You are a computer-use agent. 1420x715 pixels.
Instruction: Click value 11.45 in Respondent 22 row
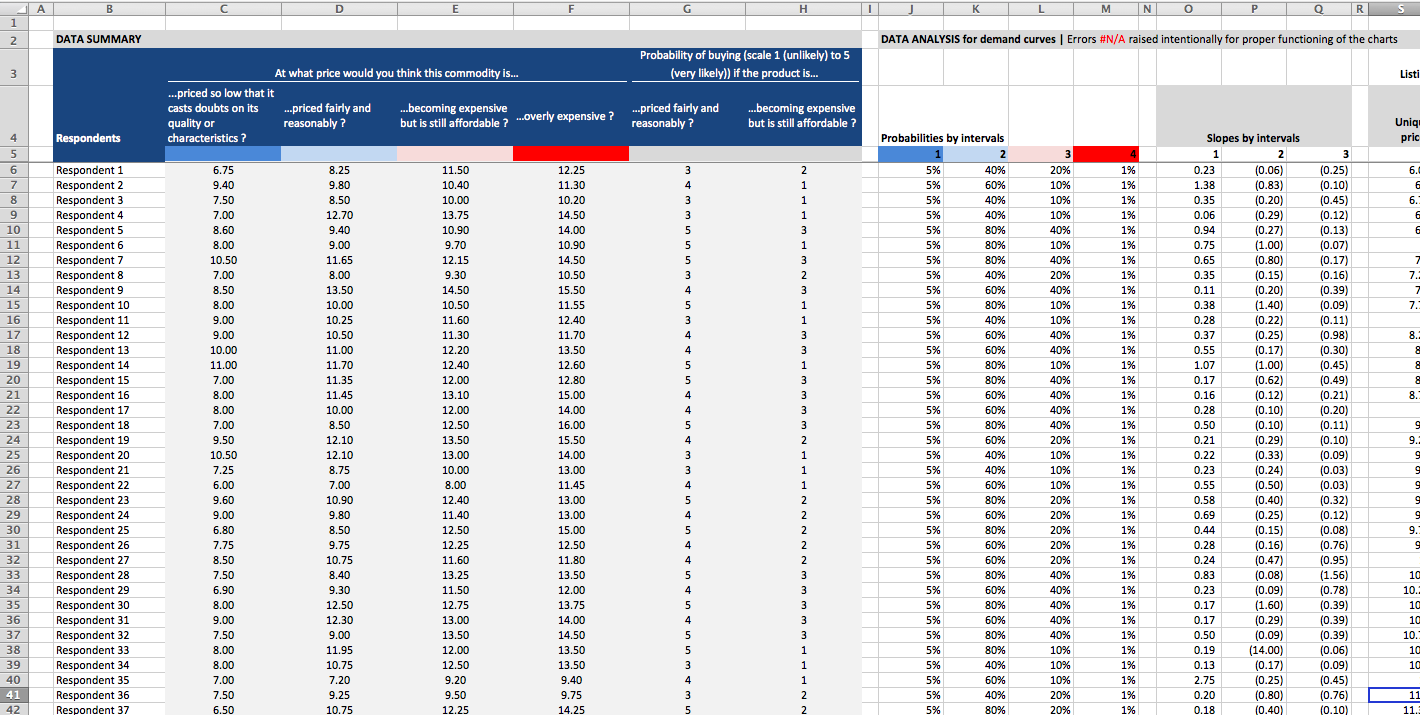tap(571, 485)
